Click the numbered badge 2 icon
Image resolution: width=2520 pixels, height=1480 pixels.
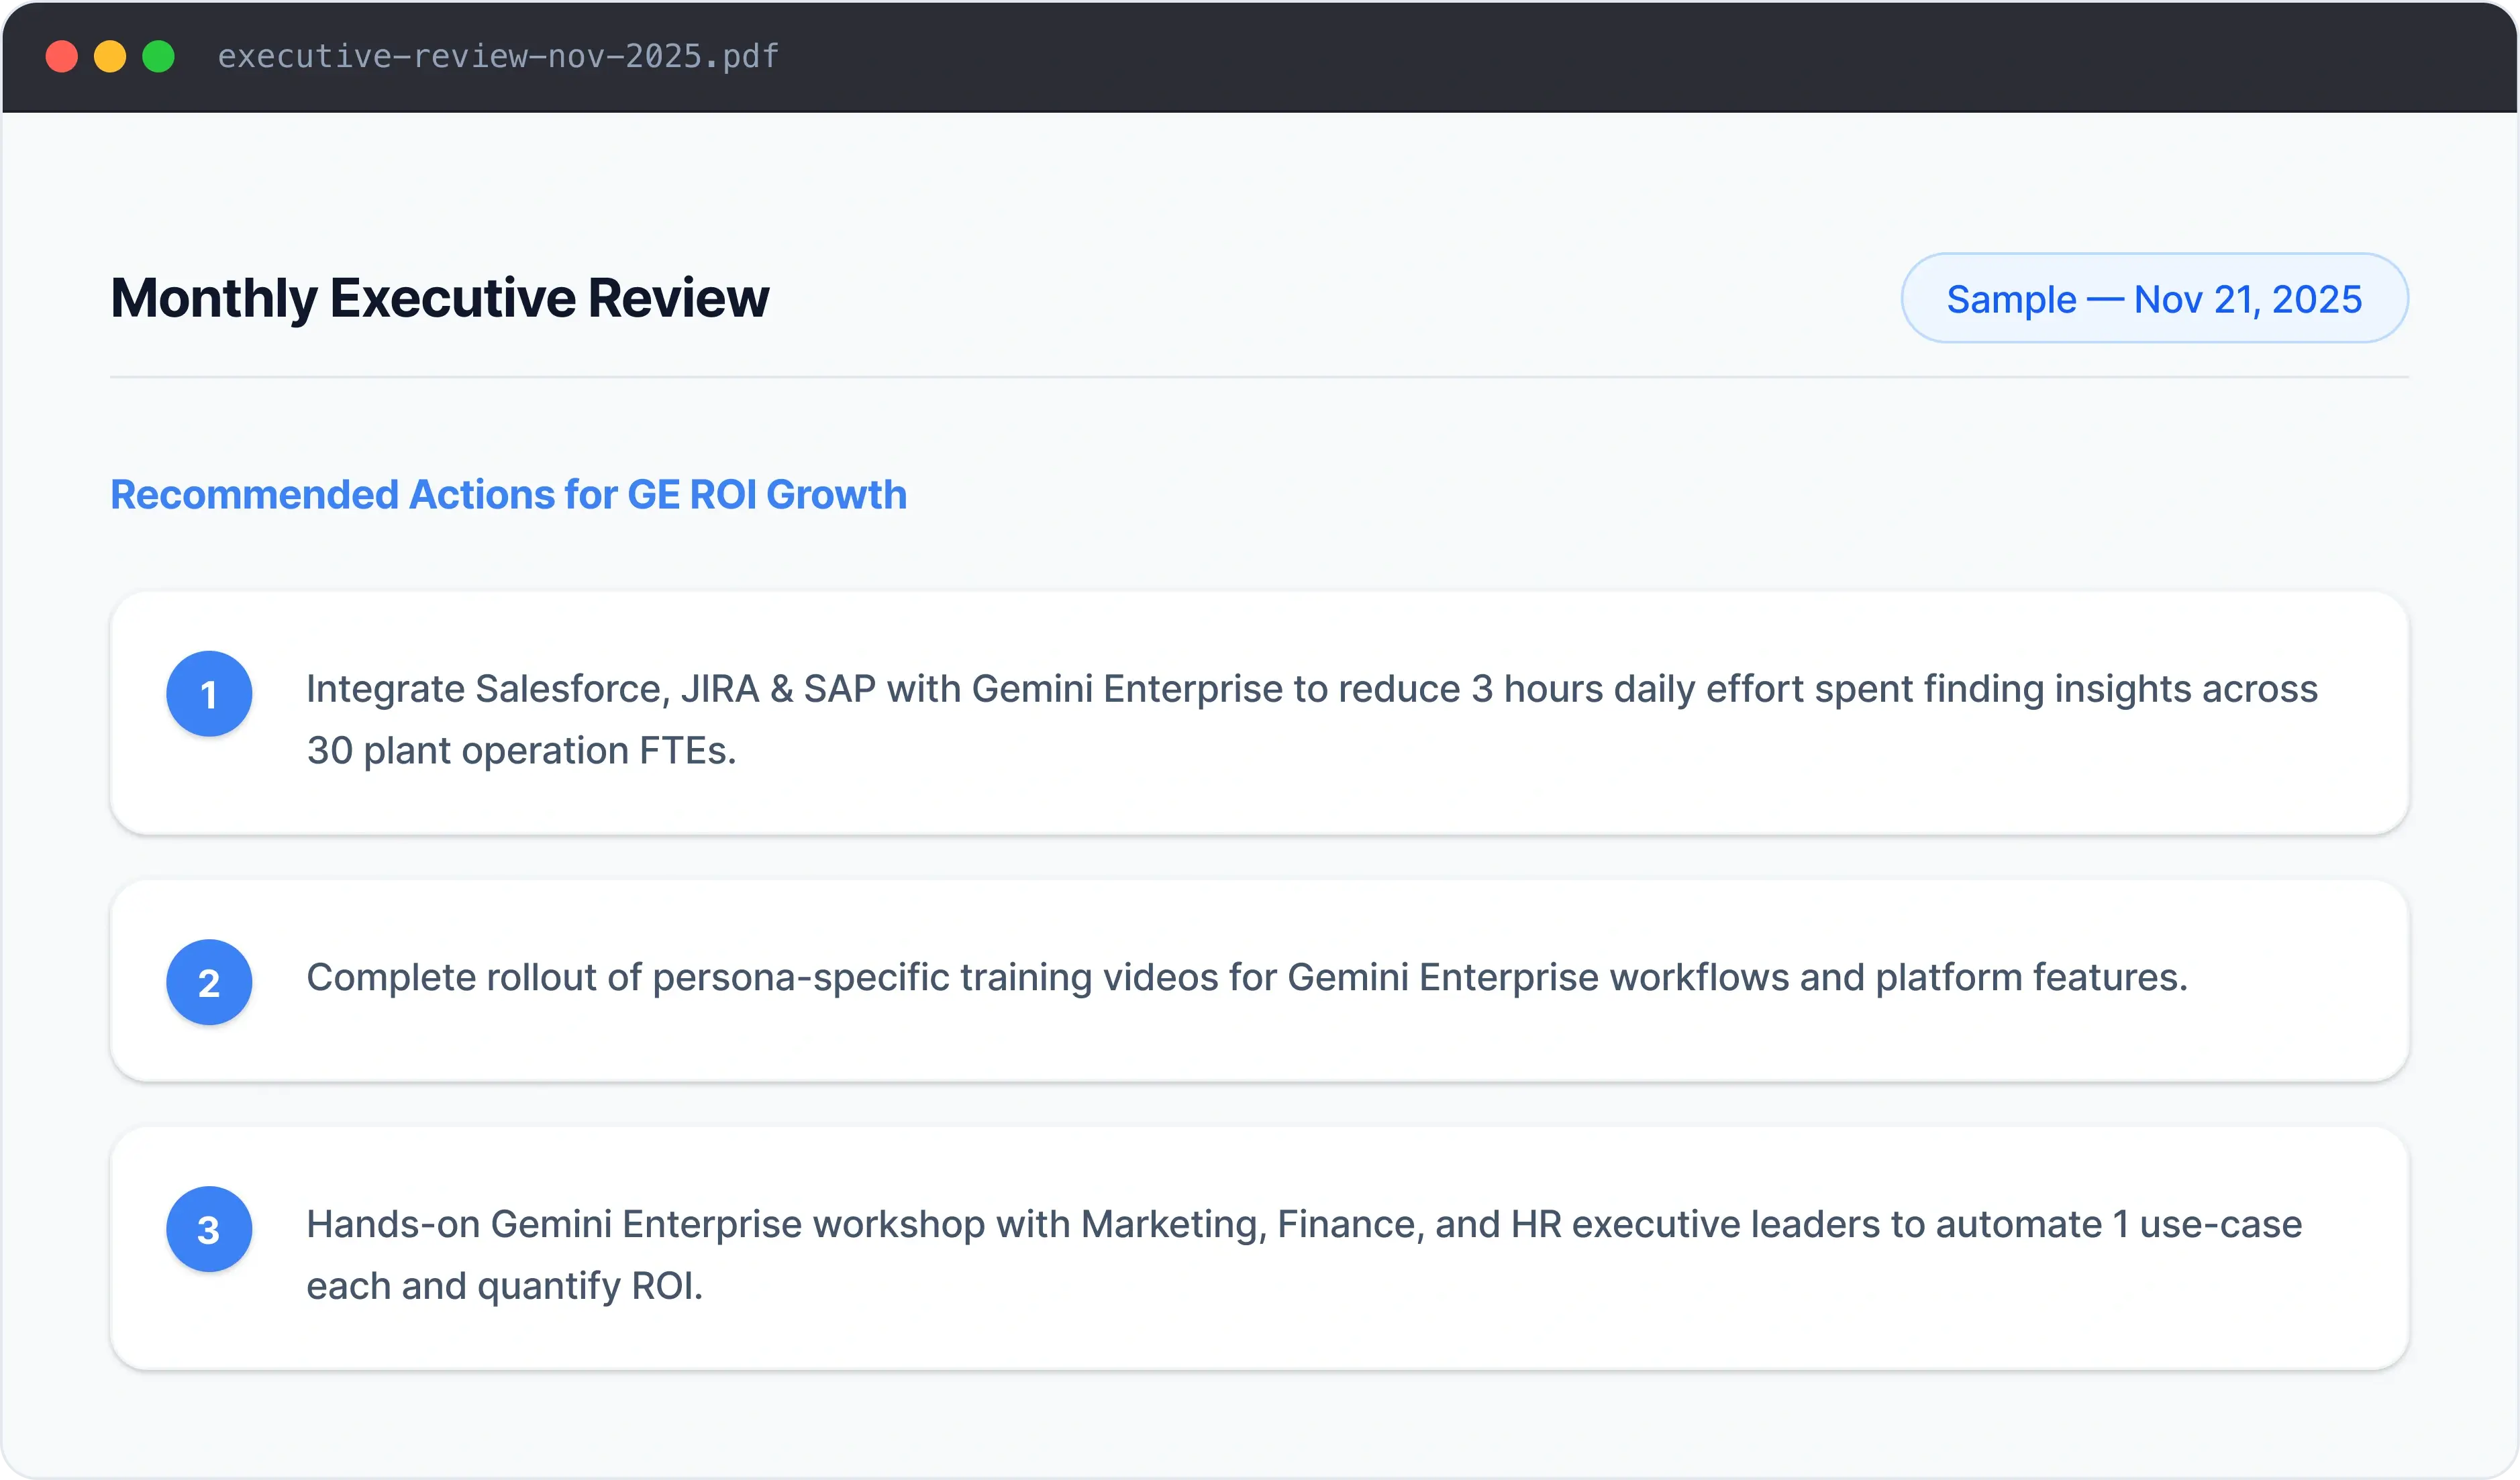point(209,982)
